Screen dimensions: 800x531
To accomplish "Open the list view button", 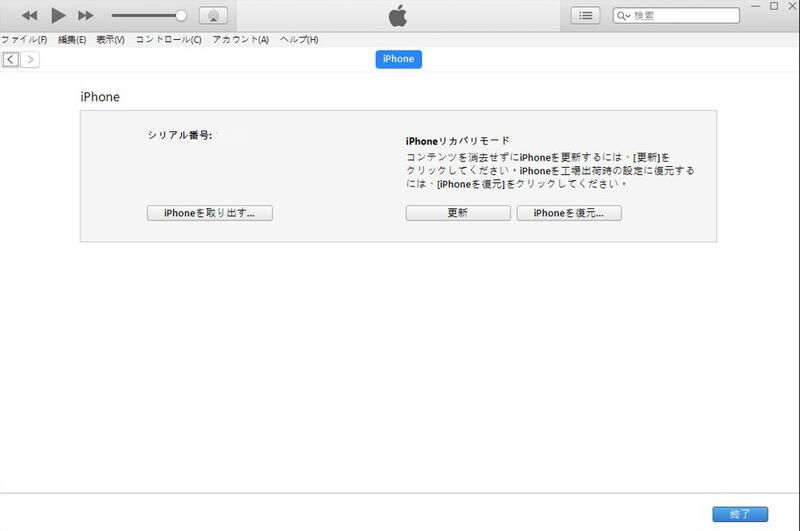I will click(x=585, y=16).
